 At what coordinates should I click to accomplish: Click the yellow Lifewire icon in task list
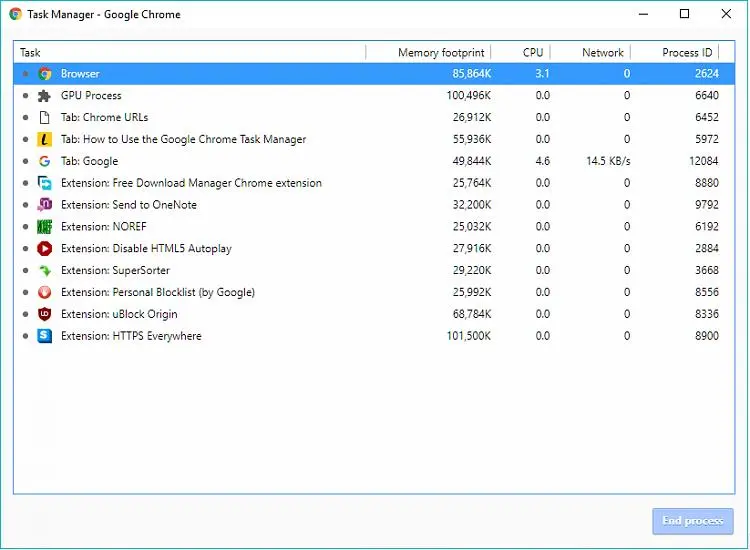[x=44, y=139]
